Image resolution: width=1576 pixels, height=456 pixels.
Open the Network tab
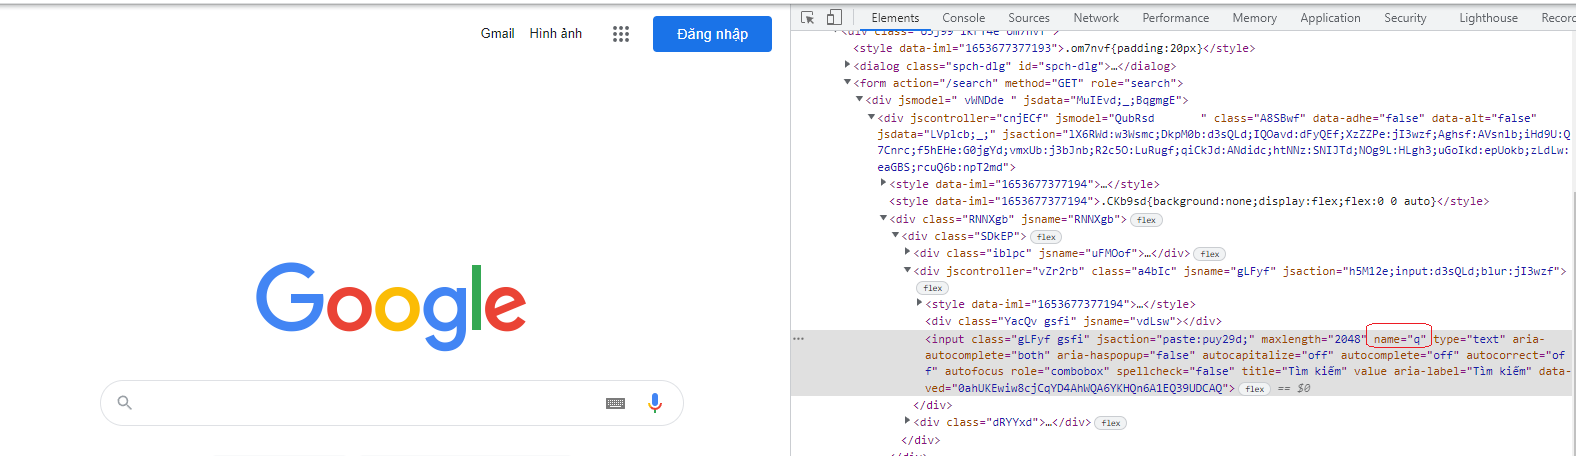point(1096,18)
